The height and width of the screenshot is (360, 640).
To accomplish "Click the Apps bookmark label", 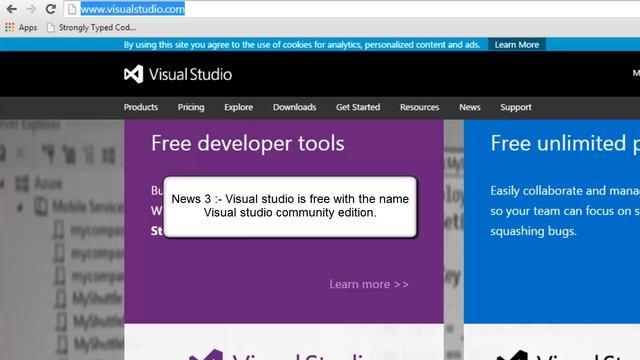I will 28,28.
